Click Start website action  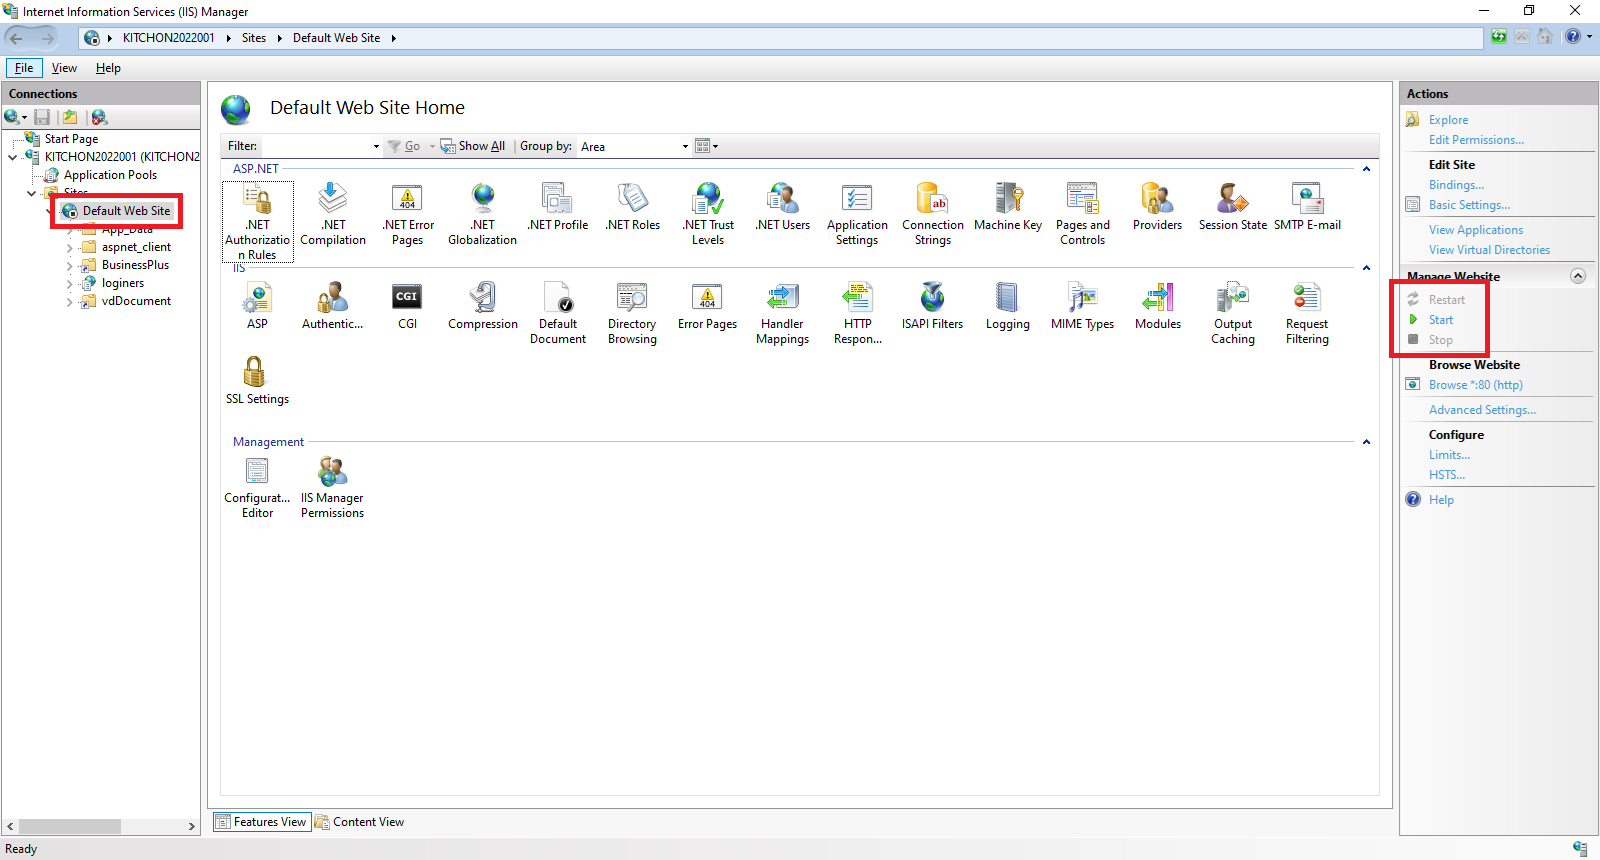pyautogui.click(x=1440, y=320)
